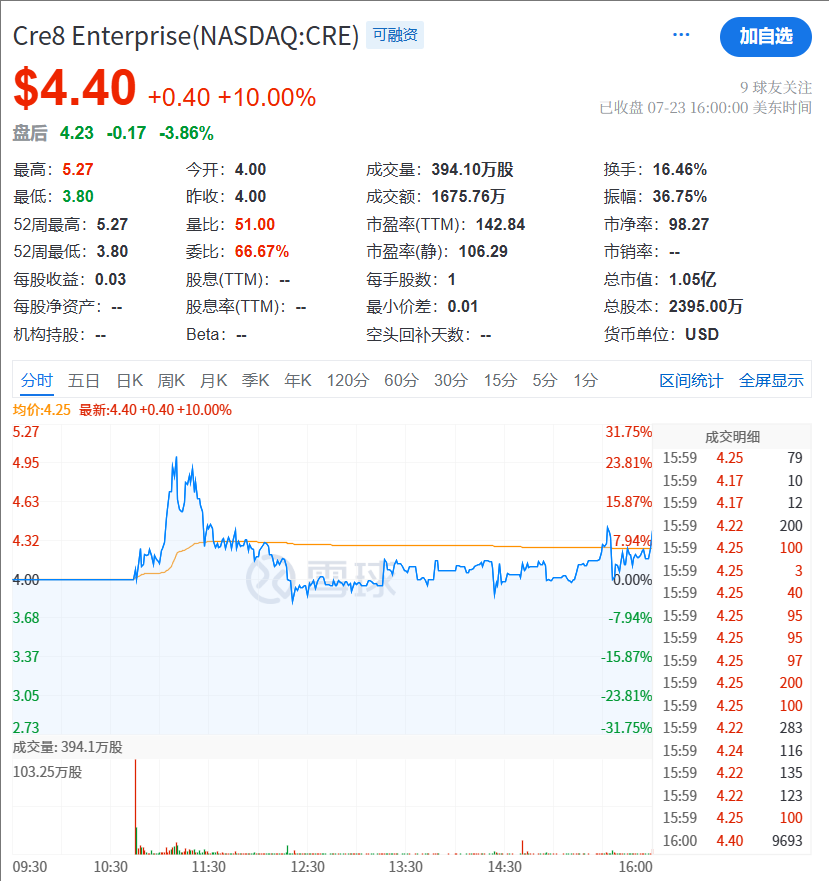Image resolution: width=829 pixels, height=881 pixels.
Task: Select the 15:59 trade of 79 shares
Action: (x=732, y=458)
